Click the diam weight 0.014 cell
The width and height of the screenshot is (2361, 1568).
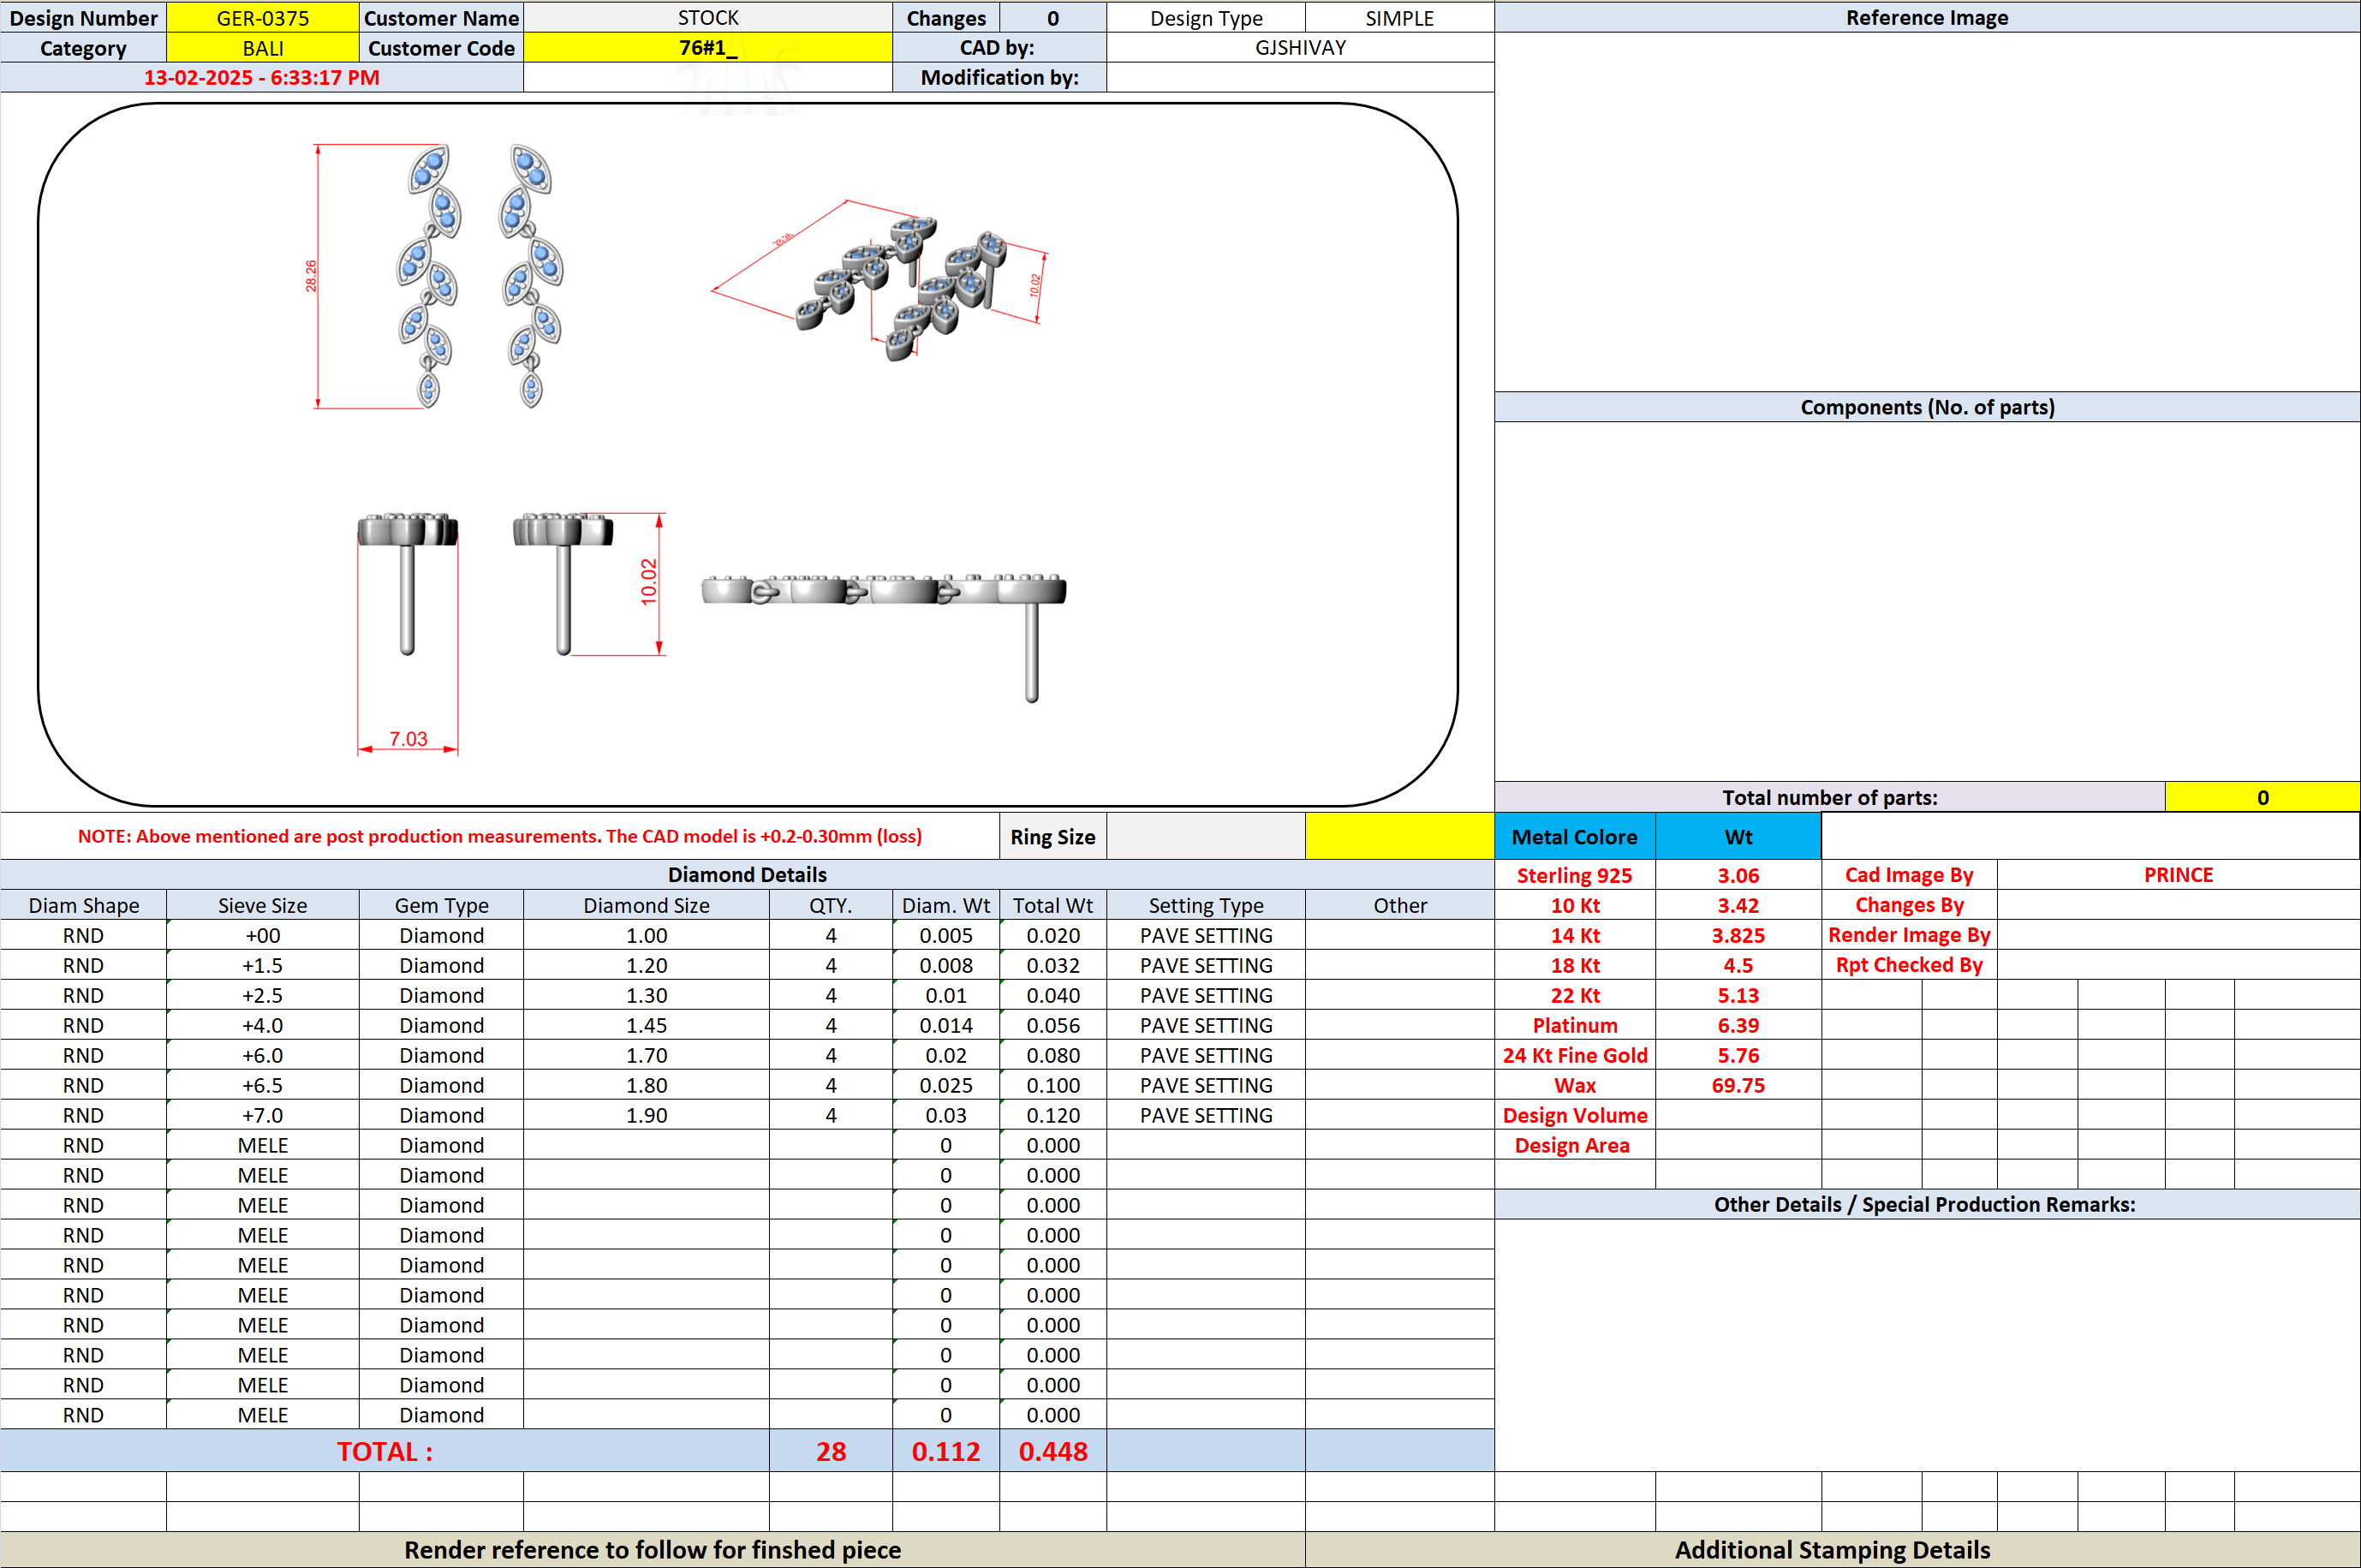(945, 1025)
